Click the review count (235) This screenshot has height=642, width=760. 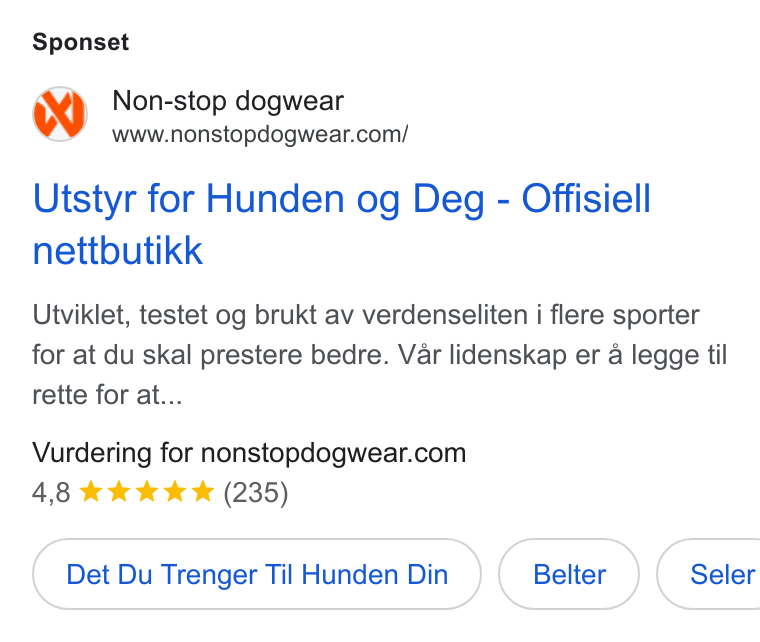pos(256,493)
